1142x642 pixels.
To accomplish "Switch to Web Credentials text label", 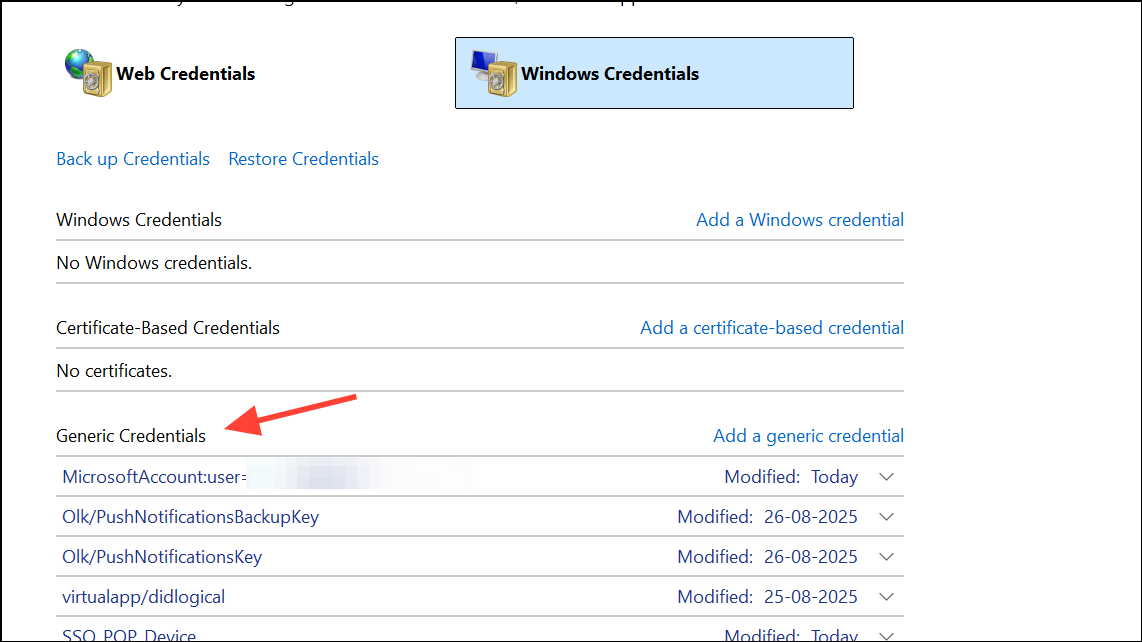I will (x=186, y=74).
